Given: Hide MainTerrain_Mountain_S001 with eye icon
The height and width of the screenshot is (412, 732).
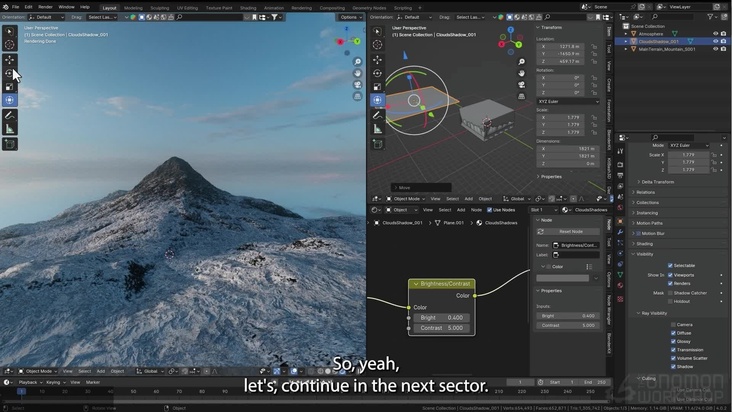Looking at the screenshot, I should click(715, 49).
